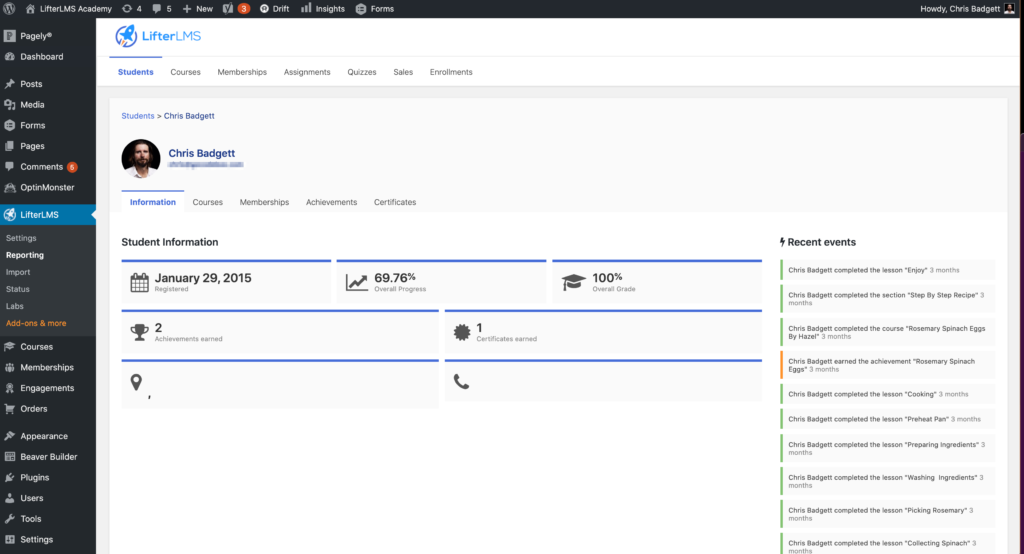The width and height of the screenshot is (1024, 554).
Task: Open the Labs submenu item
Action: click(x=14, y=306)
